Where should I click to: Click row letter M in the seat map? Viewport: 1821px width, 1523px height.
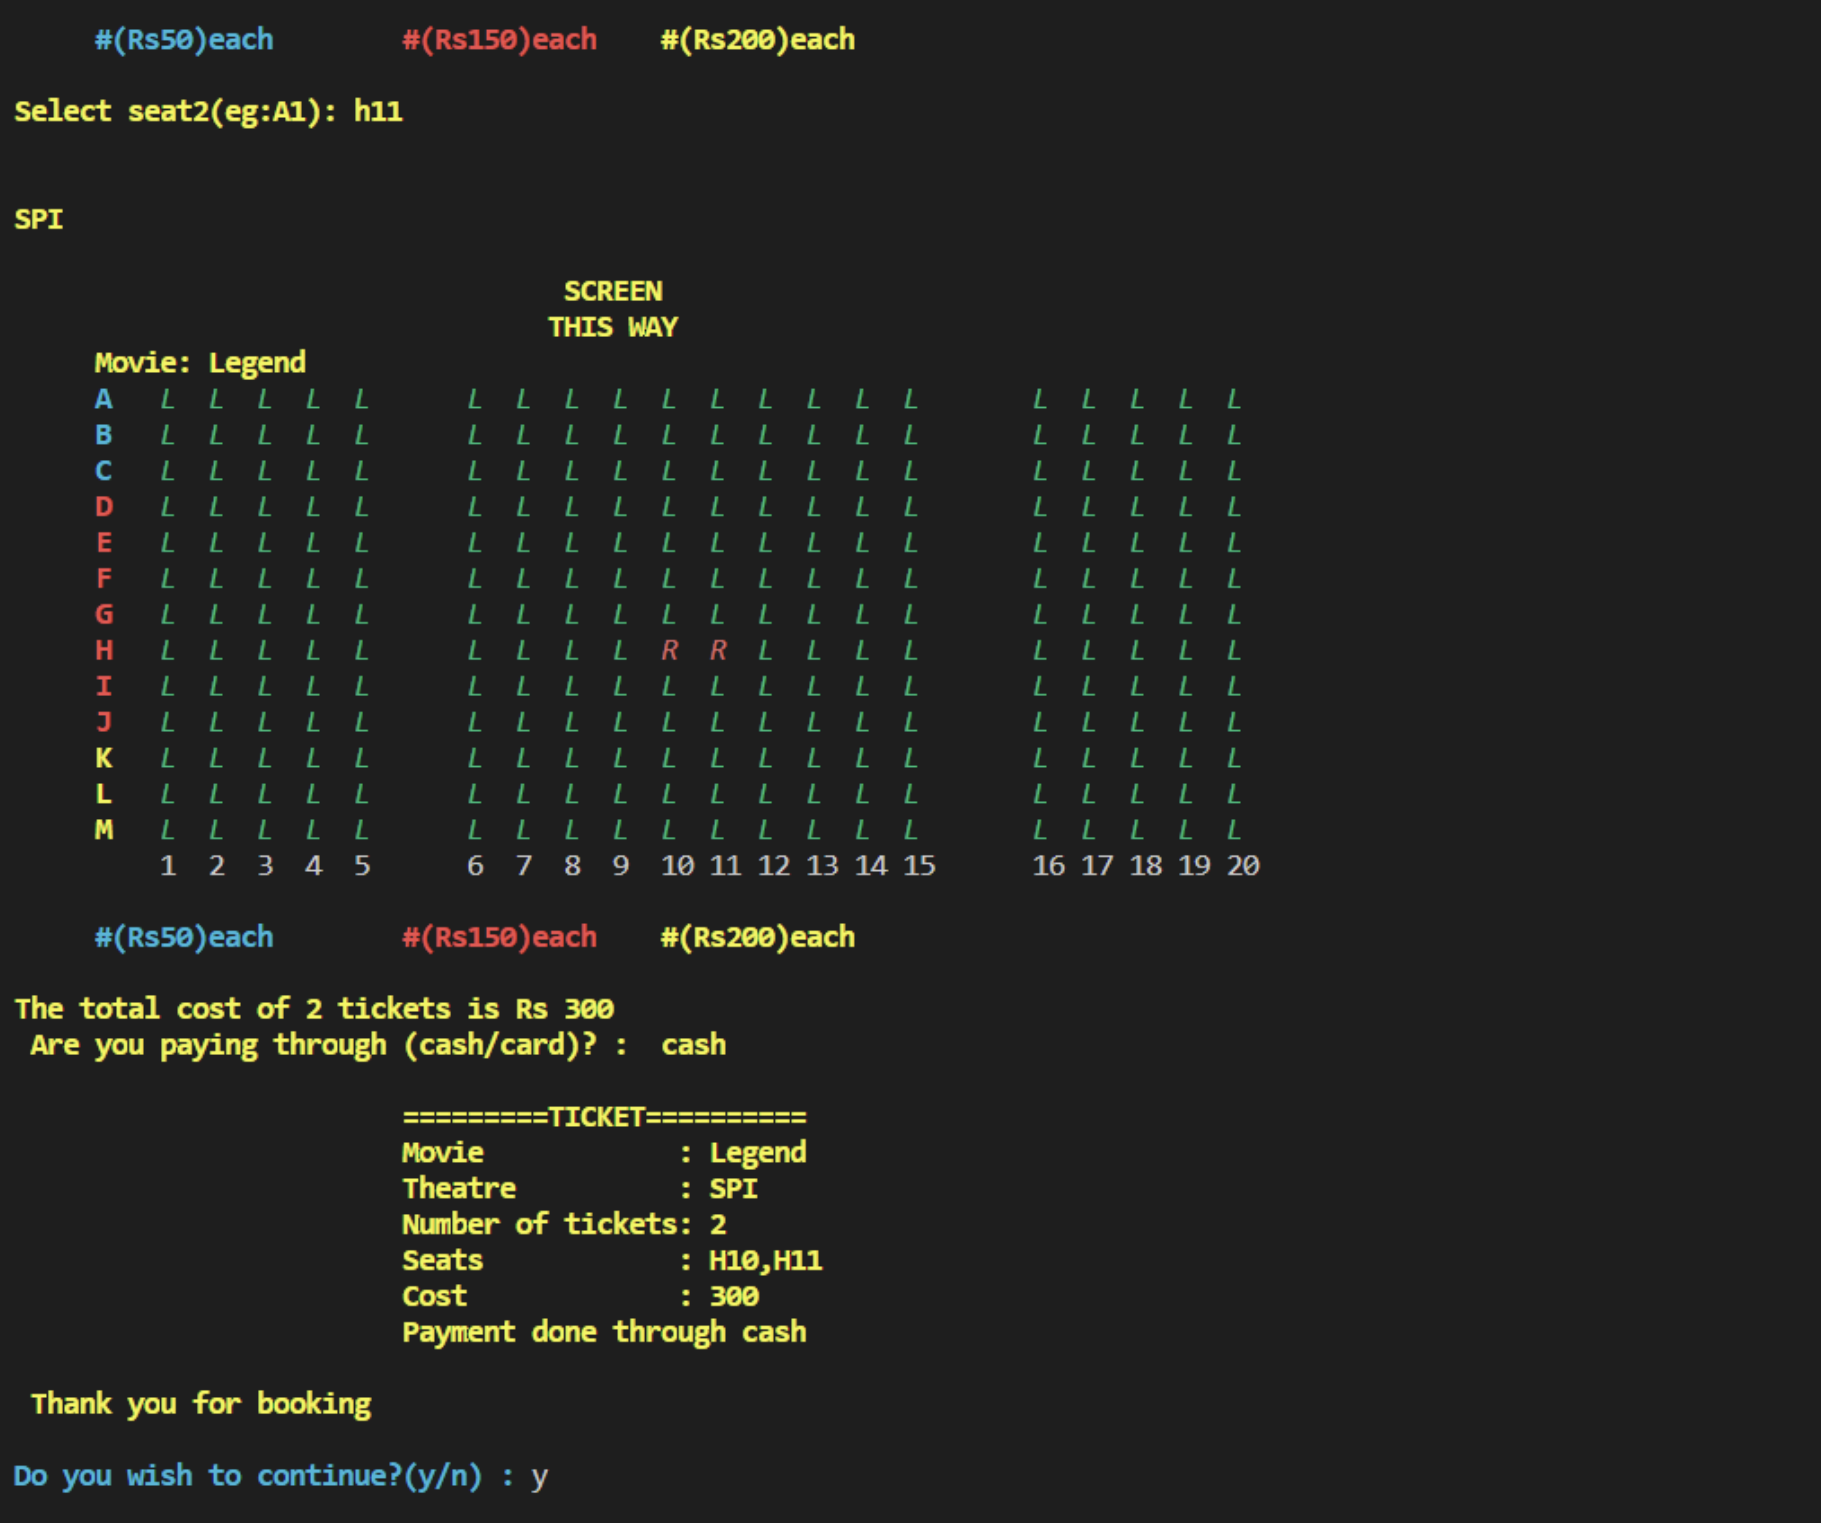point(104,830)
